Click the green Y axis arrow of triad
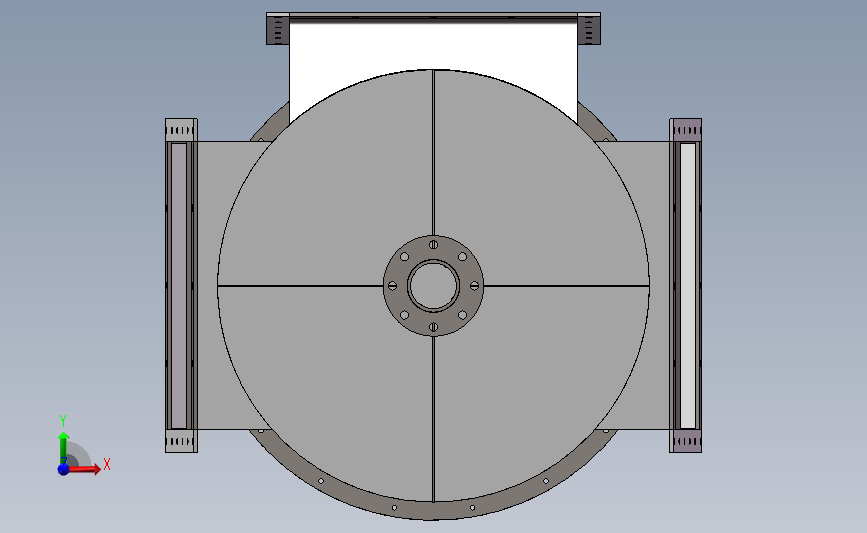 63,449
